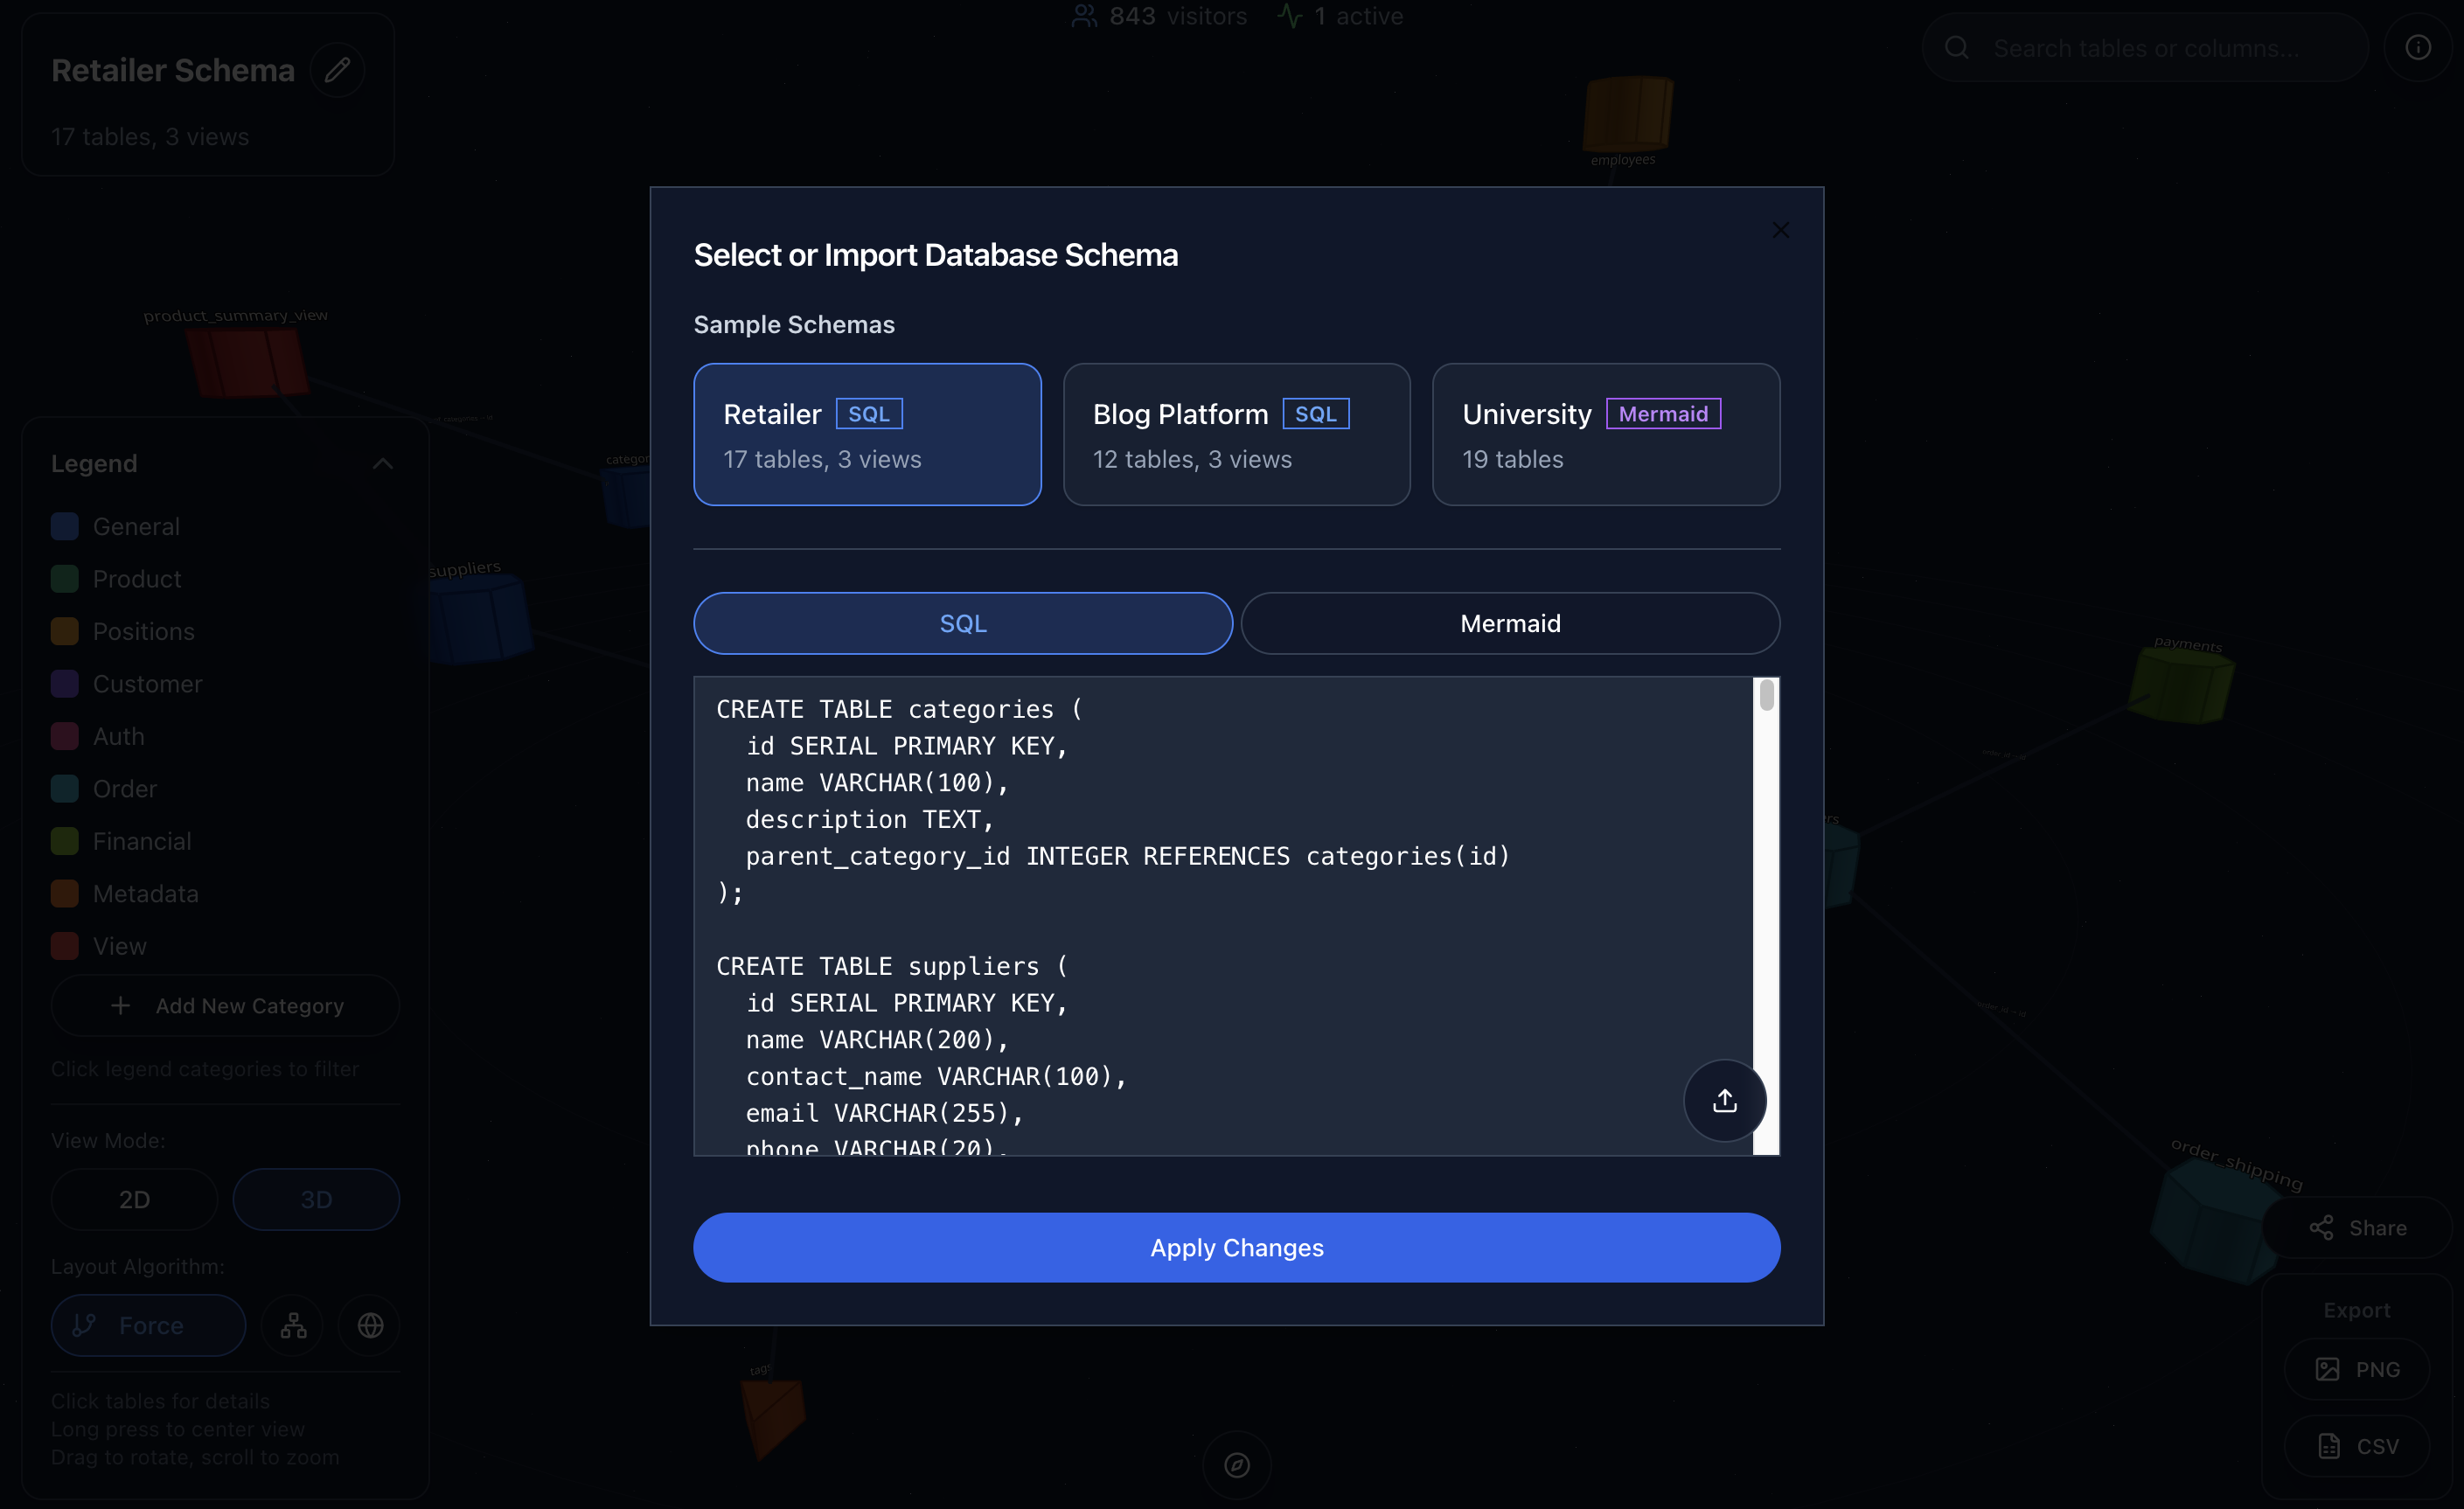Viewport: 2464px width, 1509px height.
Task: Switch view mode to 2D
Action: 133,1198
